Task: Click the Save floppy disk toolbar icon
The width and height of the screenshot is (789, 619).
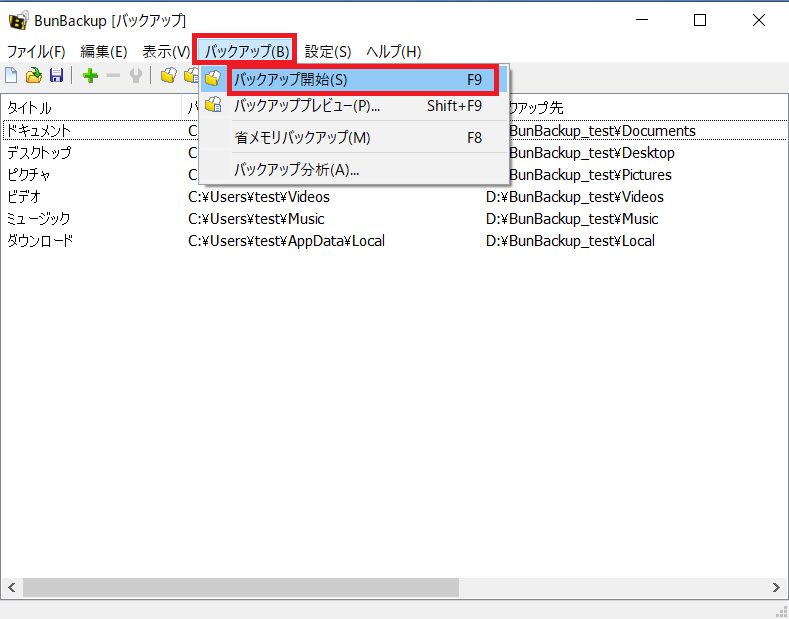Action: point(56,76)
